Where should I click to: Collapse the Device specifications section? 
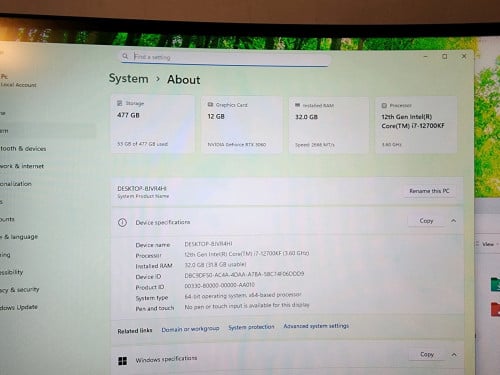tap(453, 221)
